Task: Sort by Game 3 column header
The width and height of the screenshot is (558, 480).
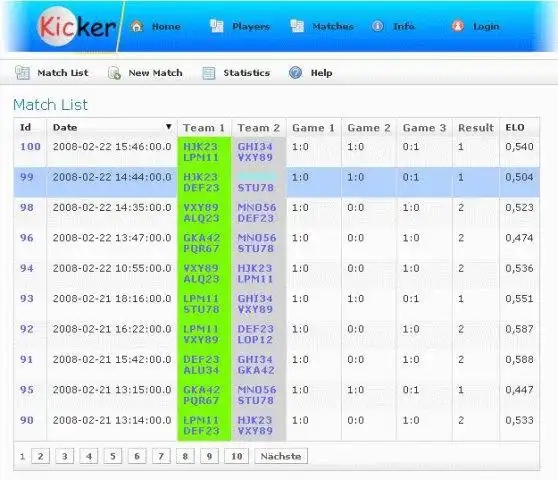Action: pos(424,128)
